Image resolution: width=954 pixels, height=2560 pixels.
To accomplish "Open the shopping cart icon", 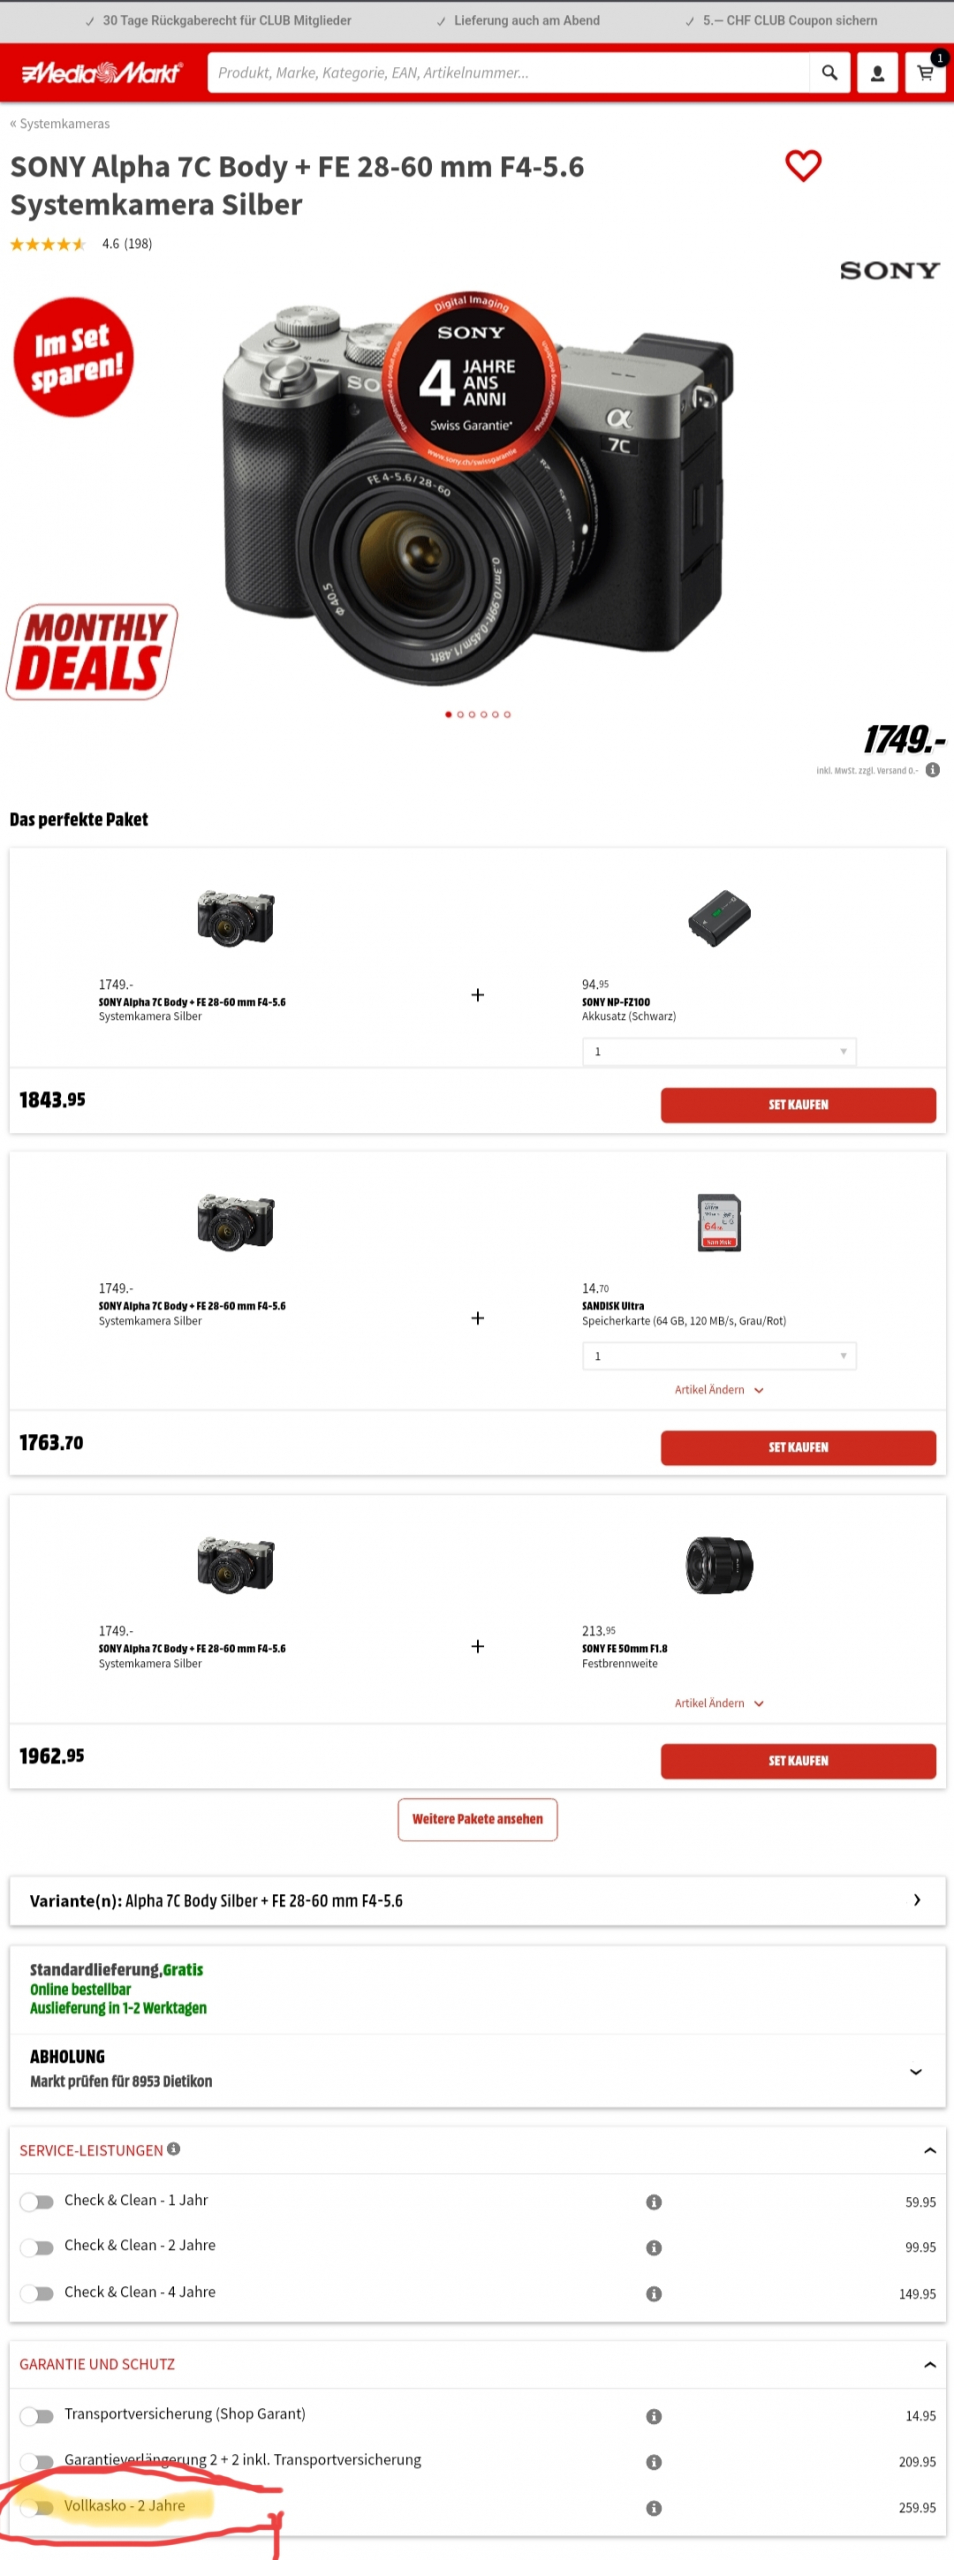I will click(925, 73).
